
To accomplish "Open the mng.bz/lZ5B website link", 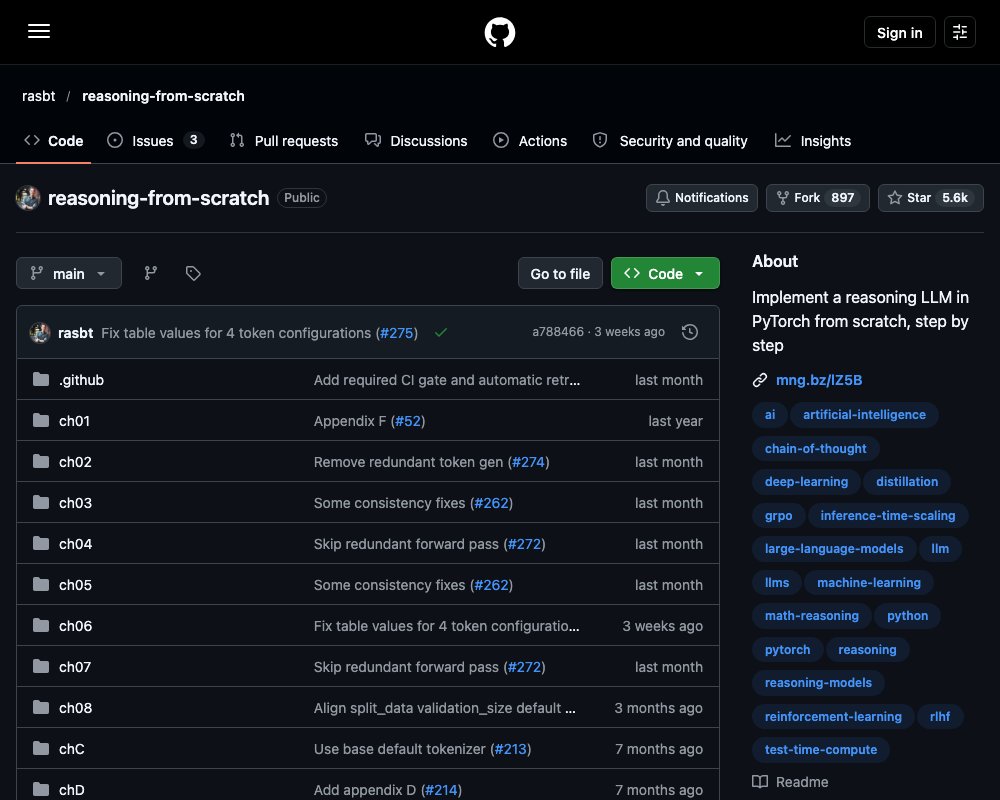I will 819,380.
